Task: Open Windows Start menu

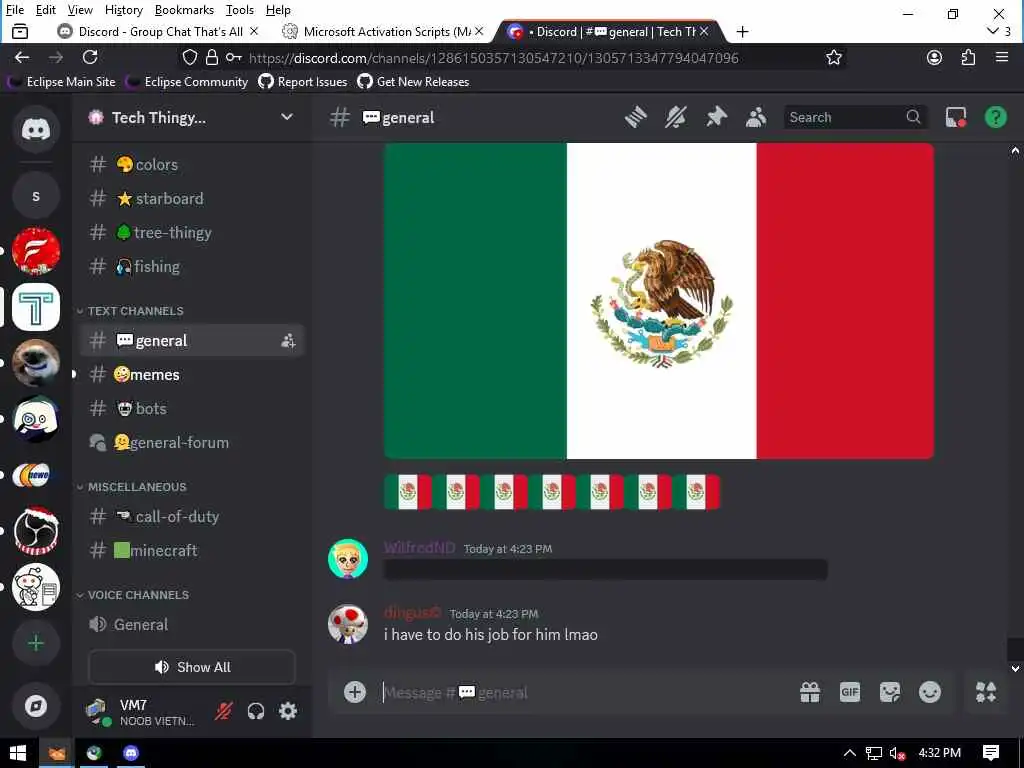Action: [x=18, y=753]
